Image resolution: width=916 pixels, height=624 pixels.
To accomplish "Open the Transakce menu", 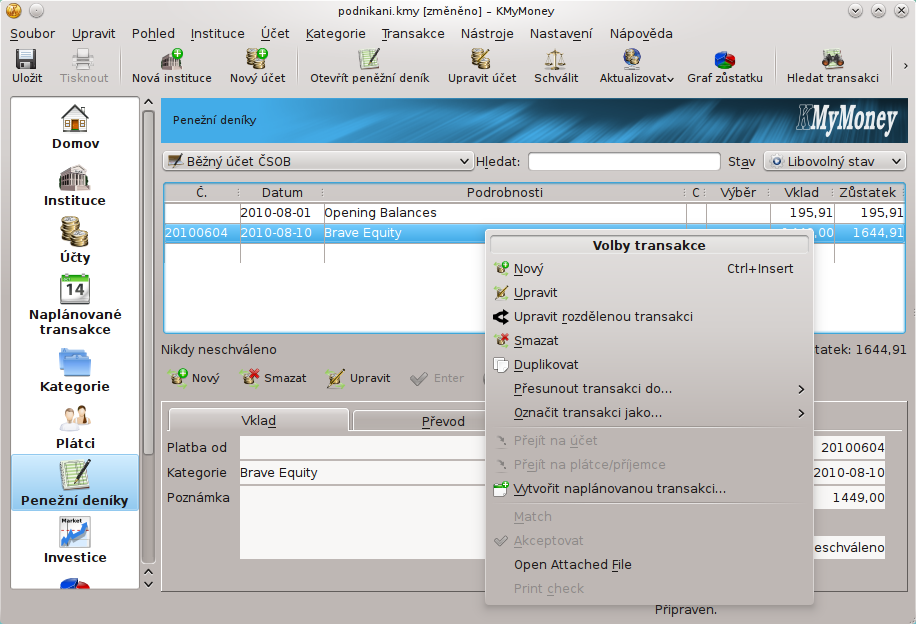I will 413,34.
